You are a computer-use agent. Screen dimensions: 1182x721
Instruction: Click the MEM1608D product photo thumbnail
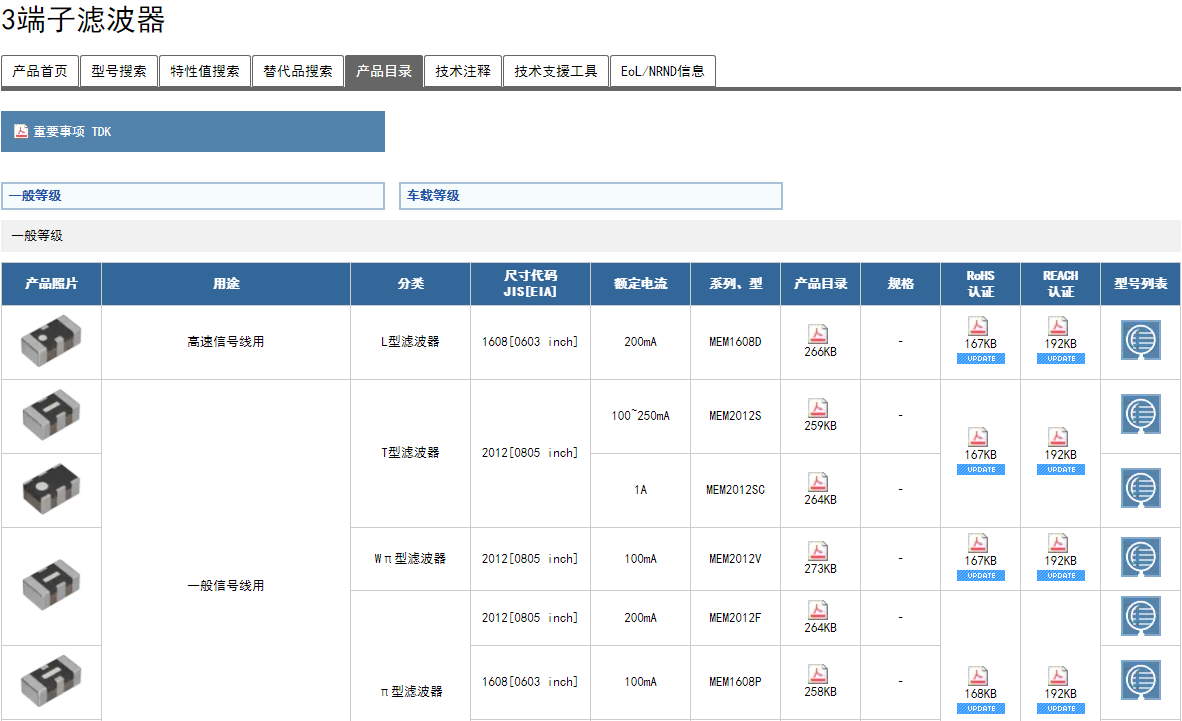(x=51, y=341)
